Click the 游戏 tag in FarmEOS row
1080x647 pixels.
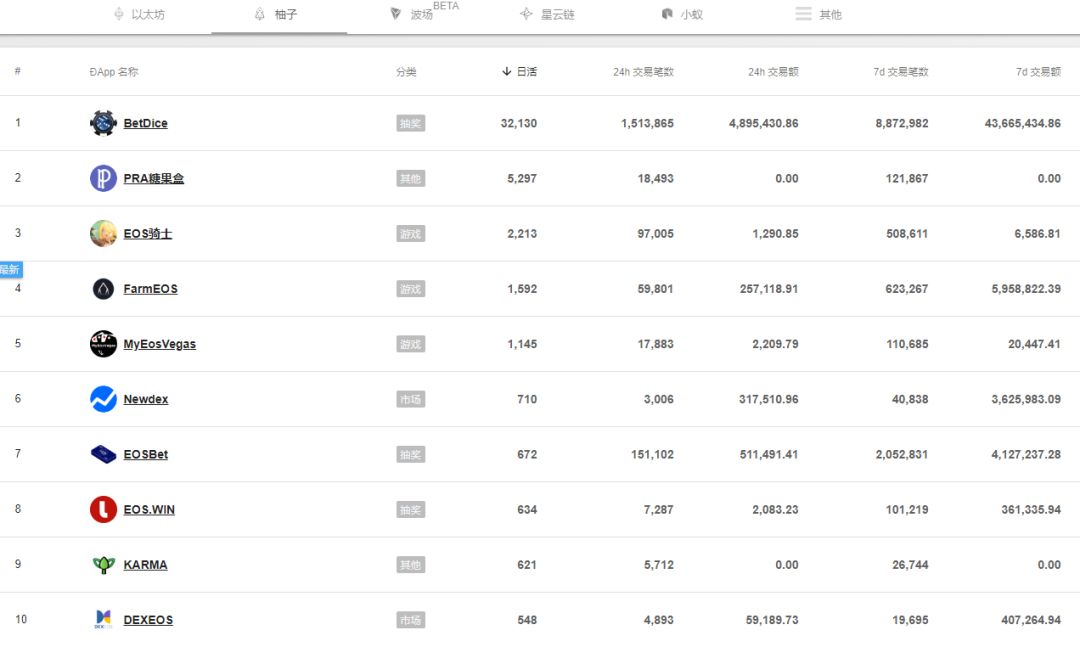tap(411, 289)
